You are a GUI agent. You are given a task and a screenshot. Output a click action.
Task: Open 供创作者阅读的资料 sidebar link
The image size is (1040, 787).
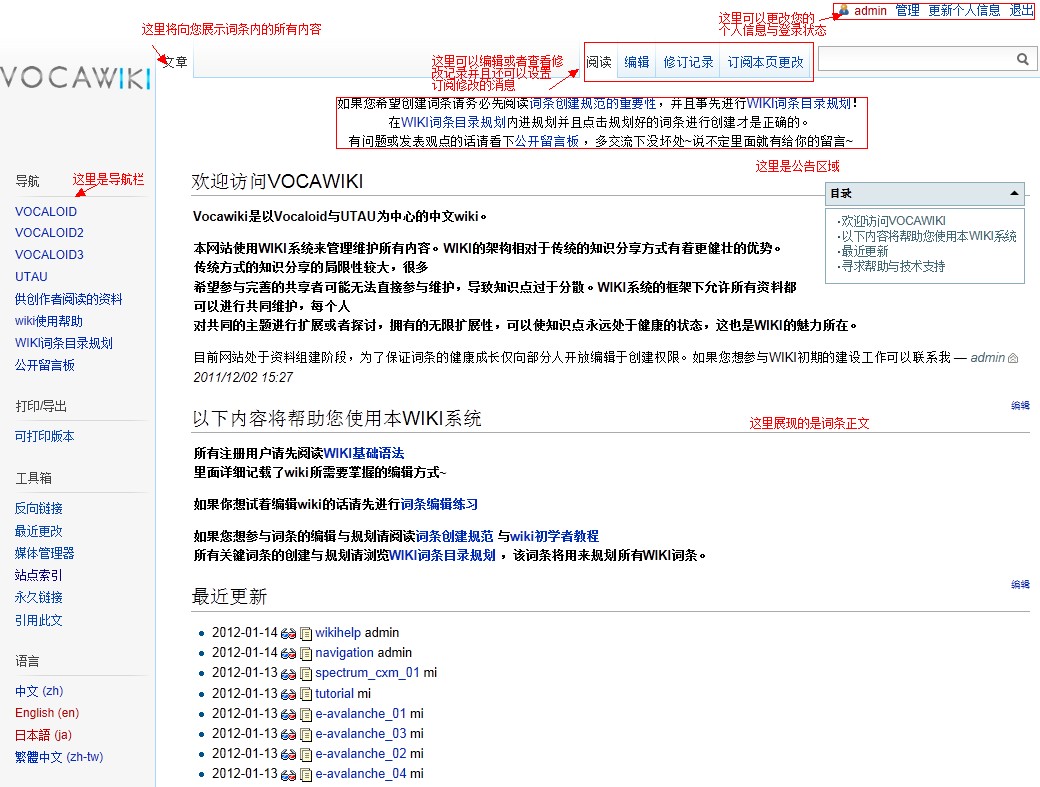[x=68, y=299]
